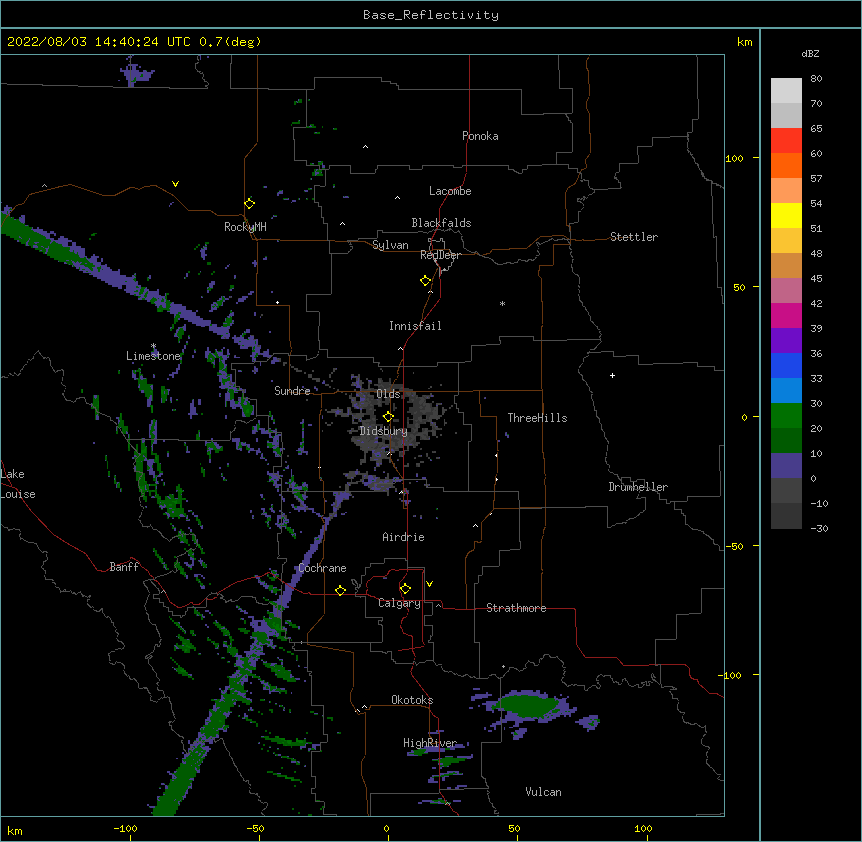
Task: Select the Banff map label
Action: click(x=124, y=567)
